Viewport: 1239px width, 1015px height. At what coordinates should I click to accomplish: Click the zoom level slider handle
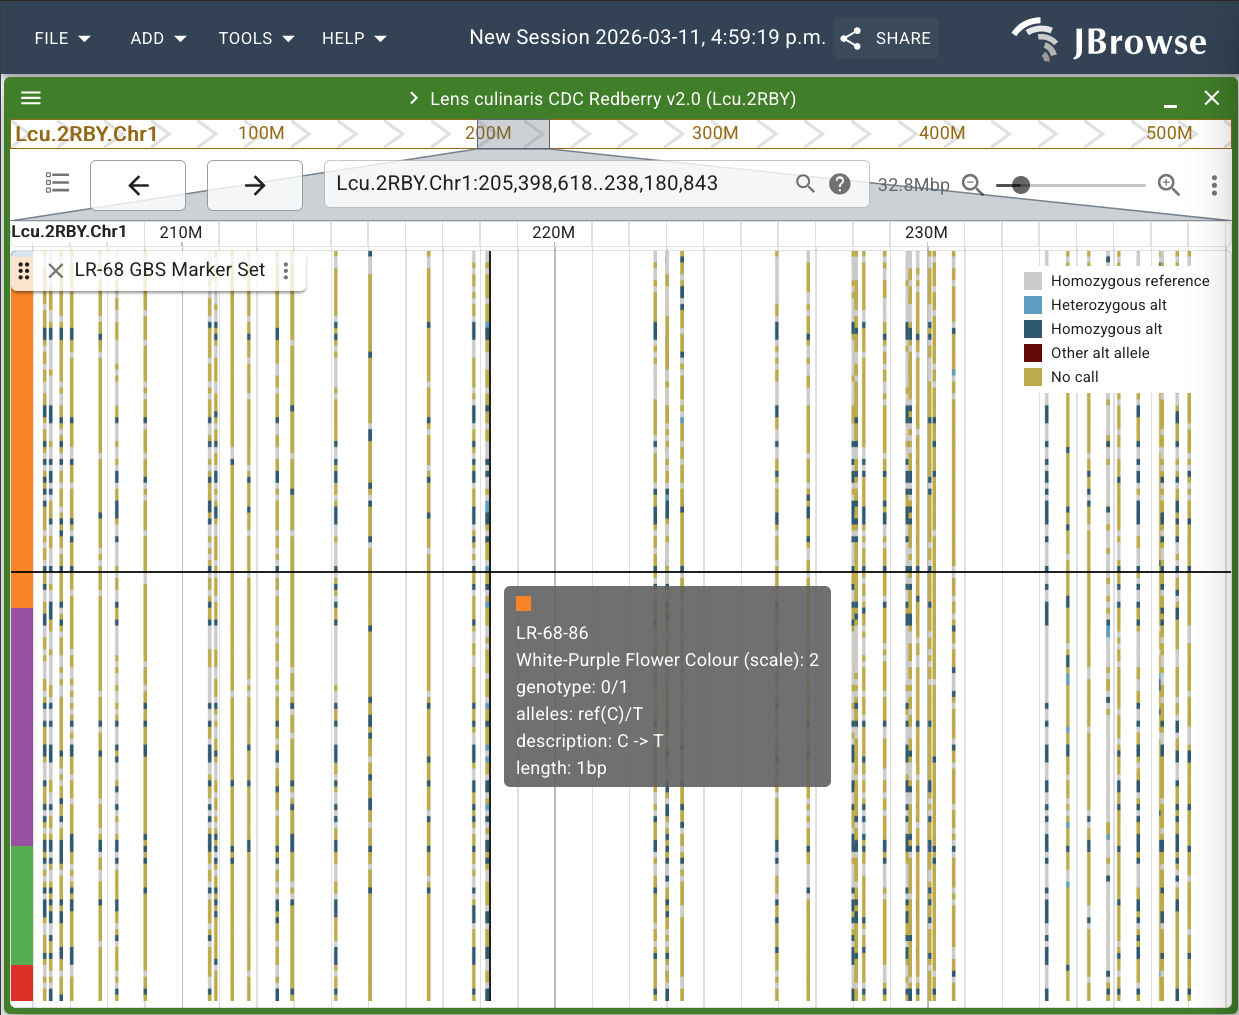pos(1020,185)
